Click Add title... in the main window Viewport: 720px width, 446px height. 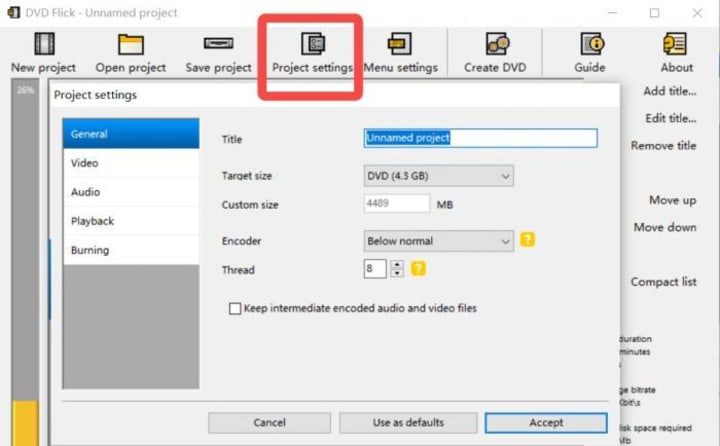[x=669, y=91]
